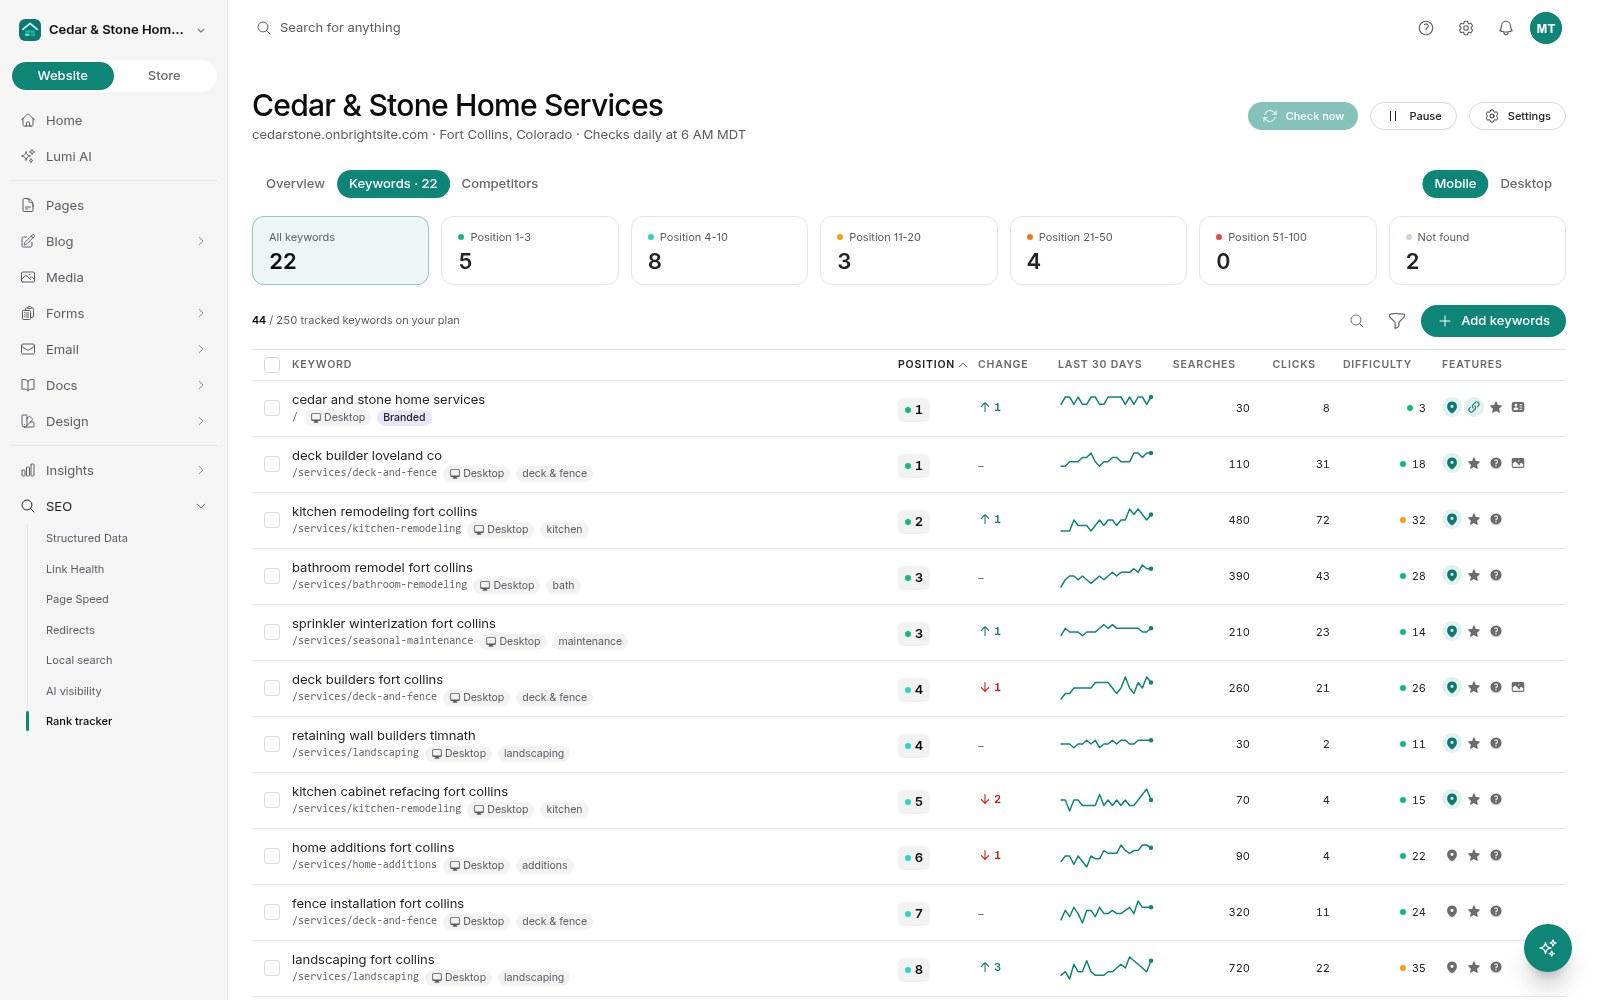
Task: Toggle the select-all keywords checkbox
Action: click(272, 365)
